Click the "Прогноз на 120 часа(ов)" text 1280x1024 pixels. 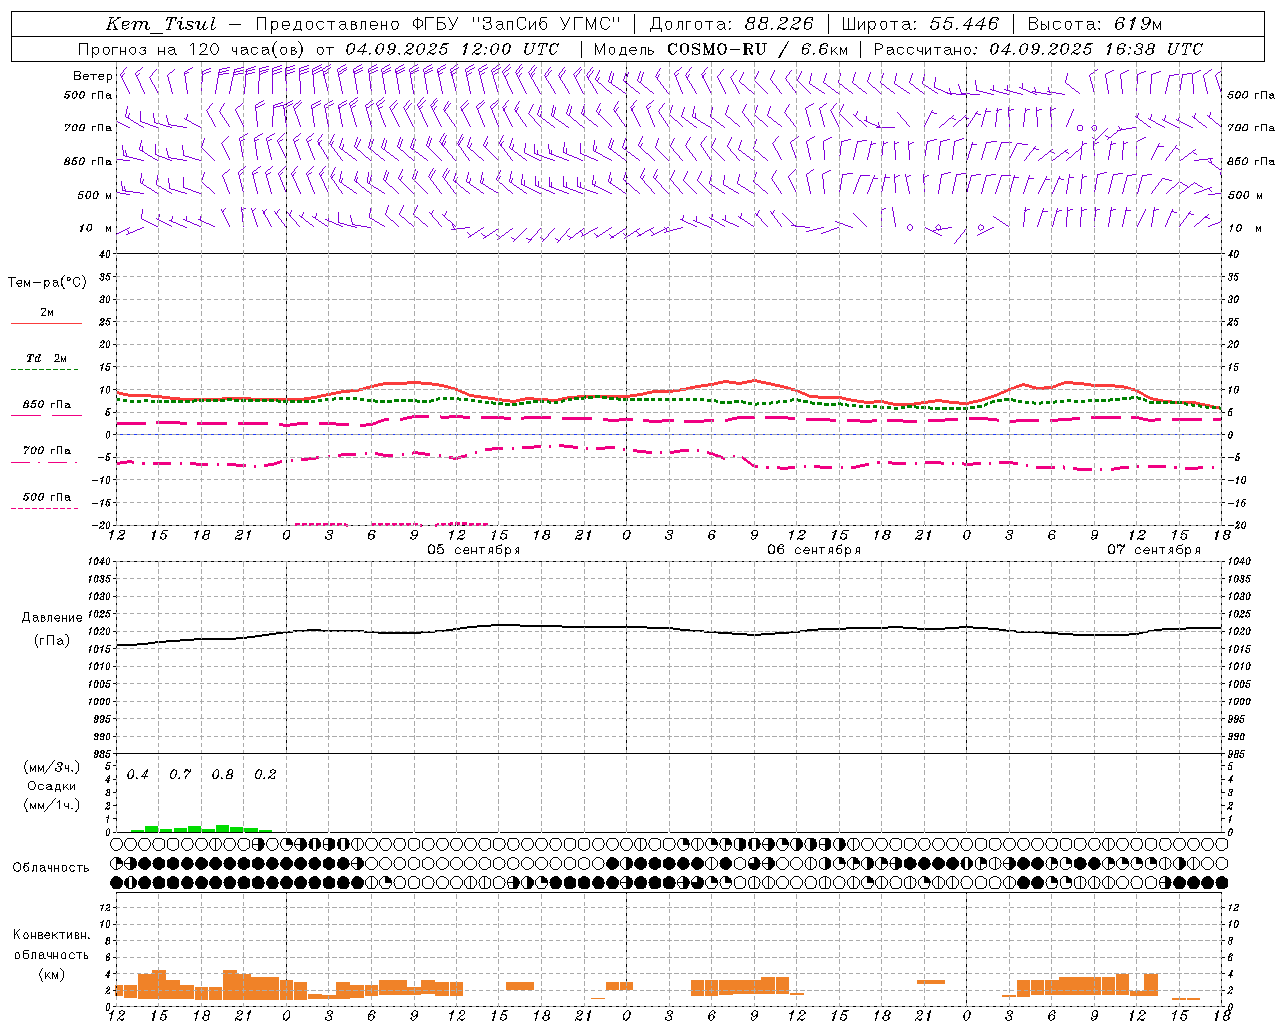(x=192, y=49)
